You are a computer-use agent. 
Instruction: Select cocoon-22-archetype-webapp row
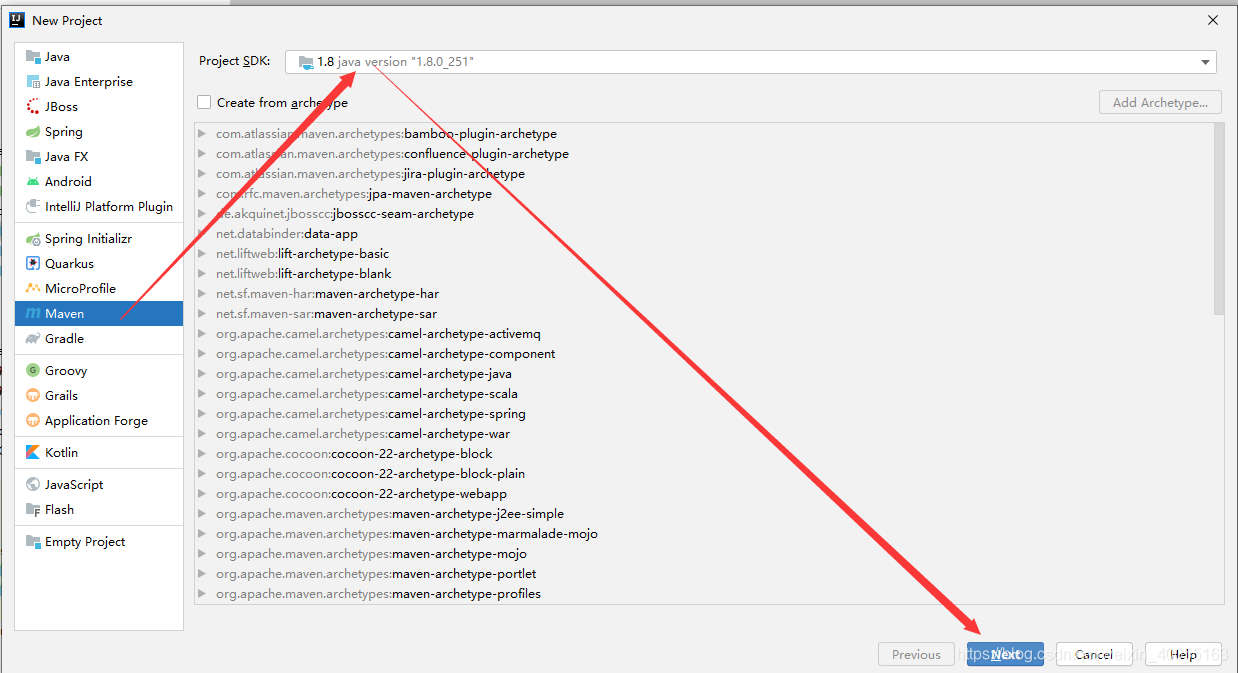[704, 494]
